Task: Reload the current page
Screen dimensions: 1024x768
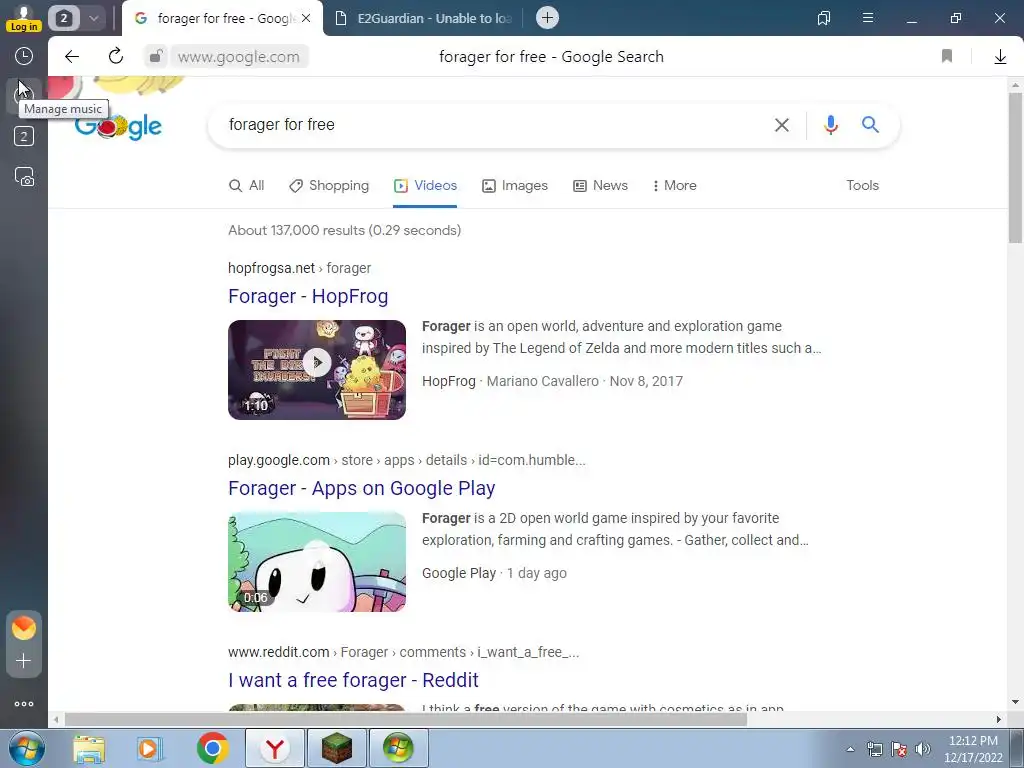Action: coord(116,56)
